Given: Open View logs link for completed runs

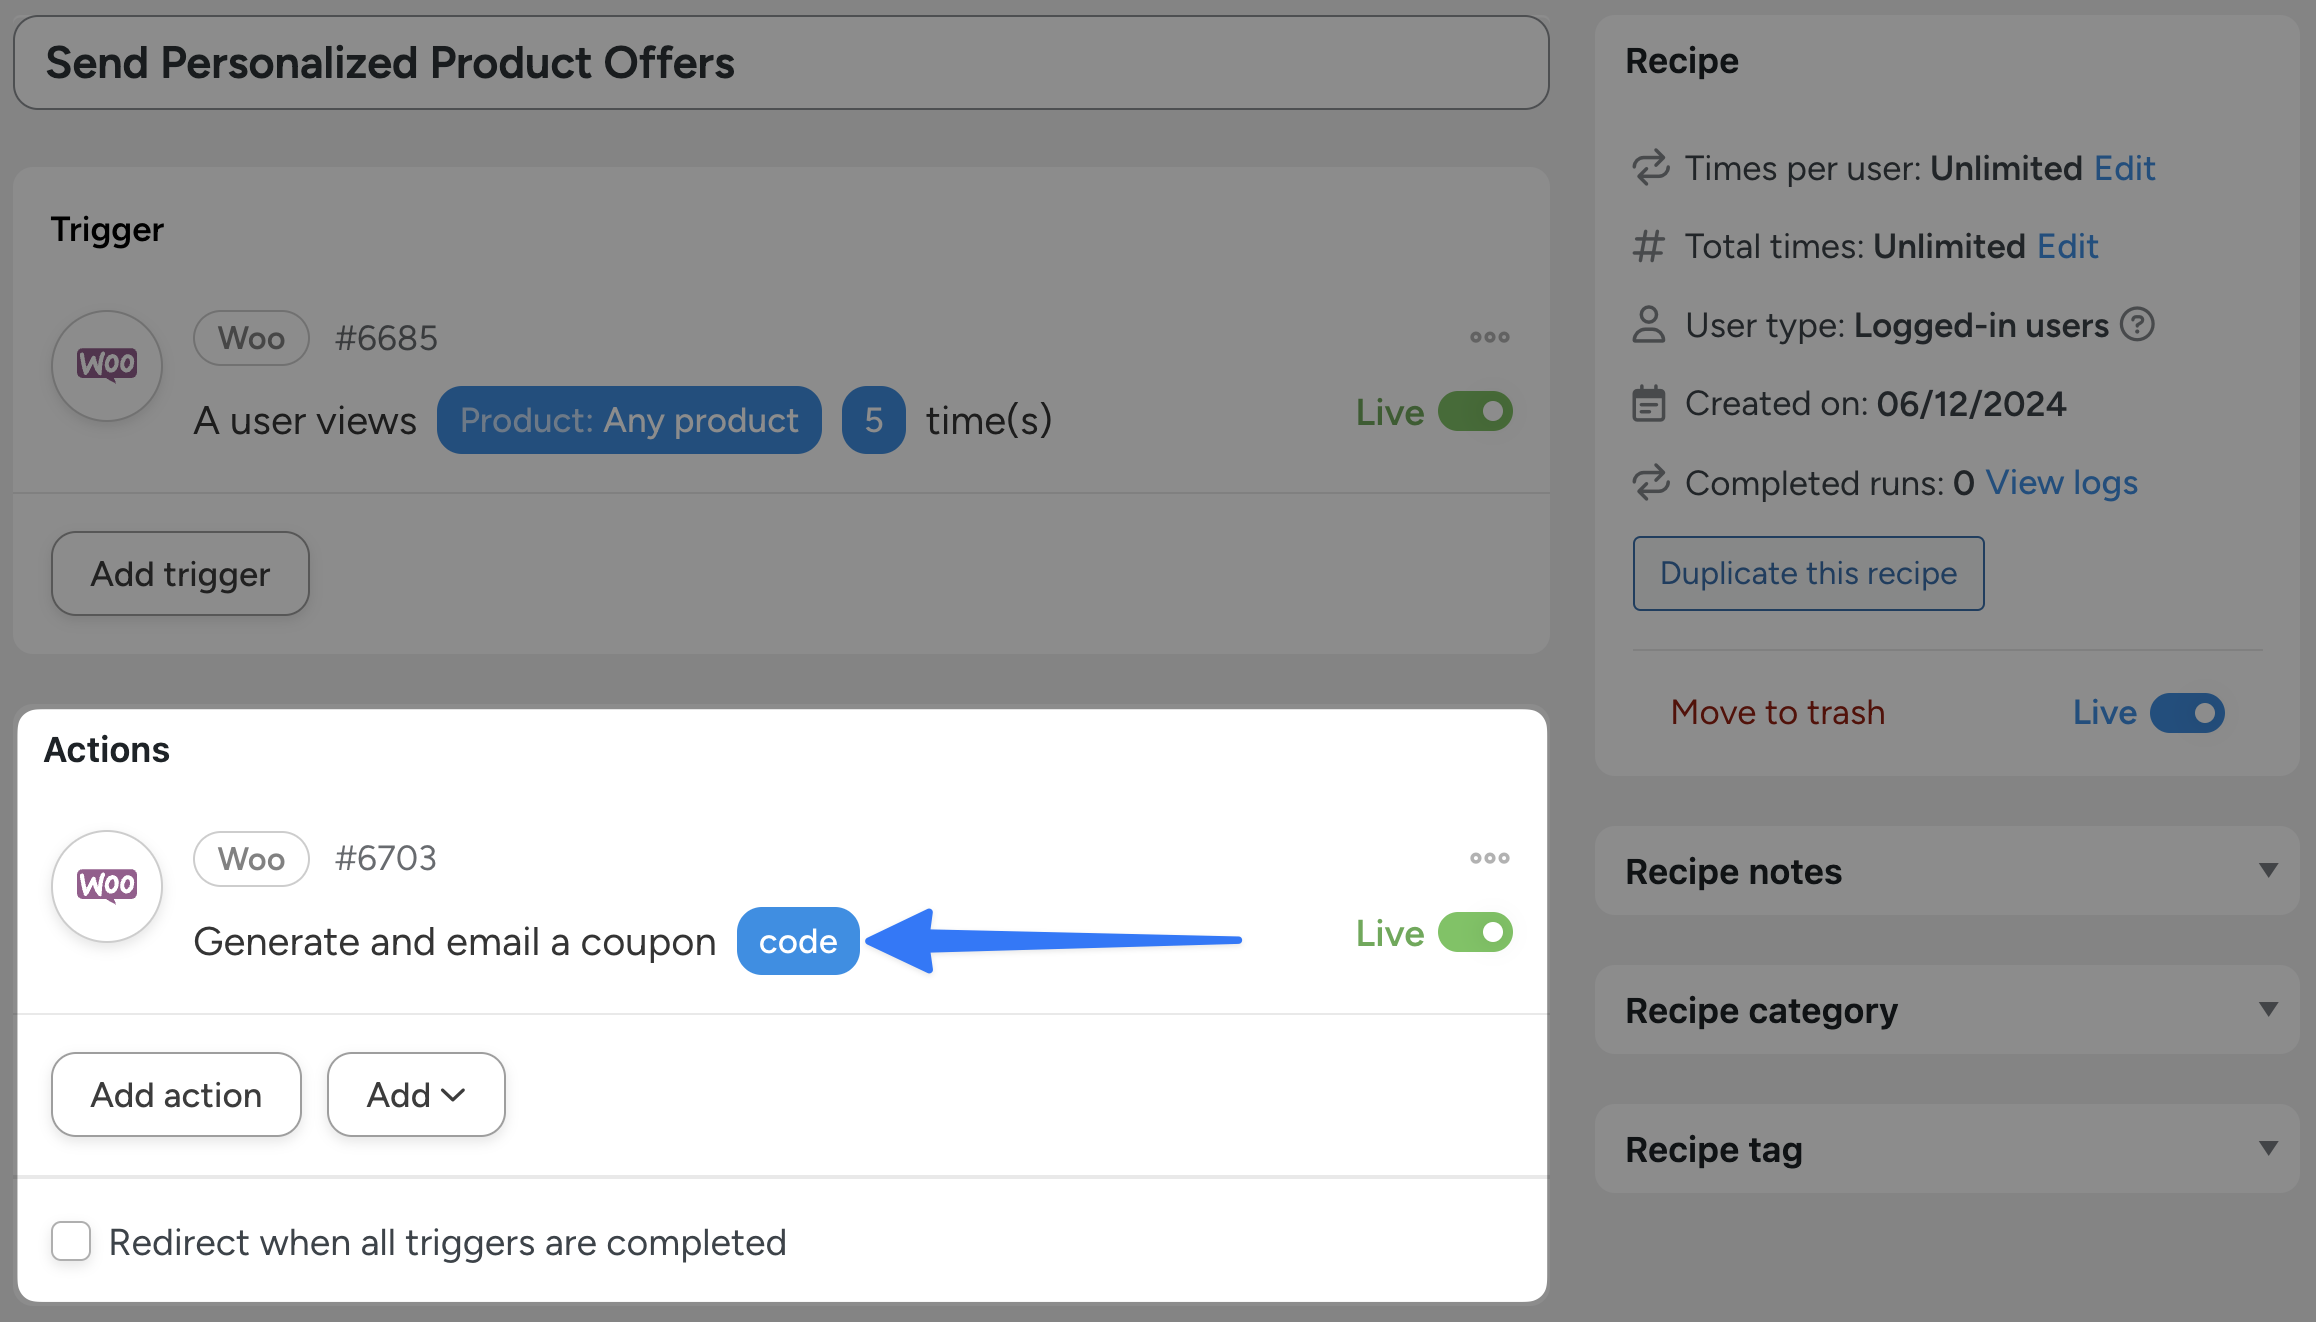Looking at the screenshot, I should coord(2061,483).
